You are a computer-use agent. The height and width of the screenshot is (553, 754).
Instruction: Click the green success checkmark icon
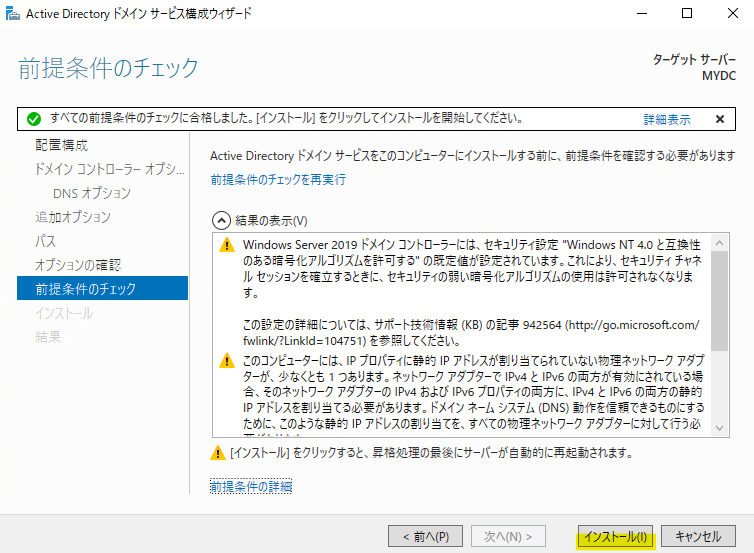[34, 118]
